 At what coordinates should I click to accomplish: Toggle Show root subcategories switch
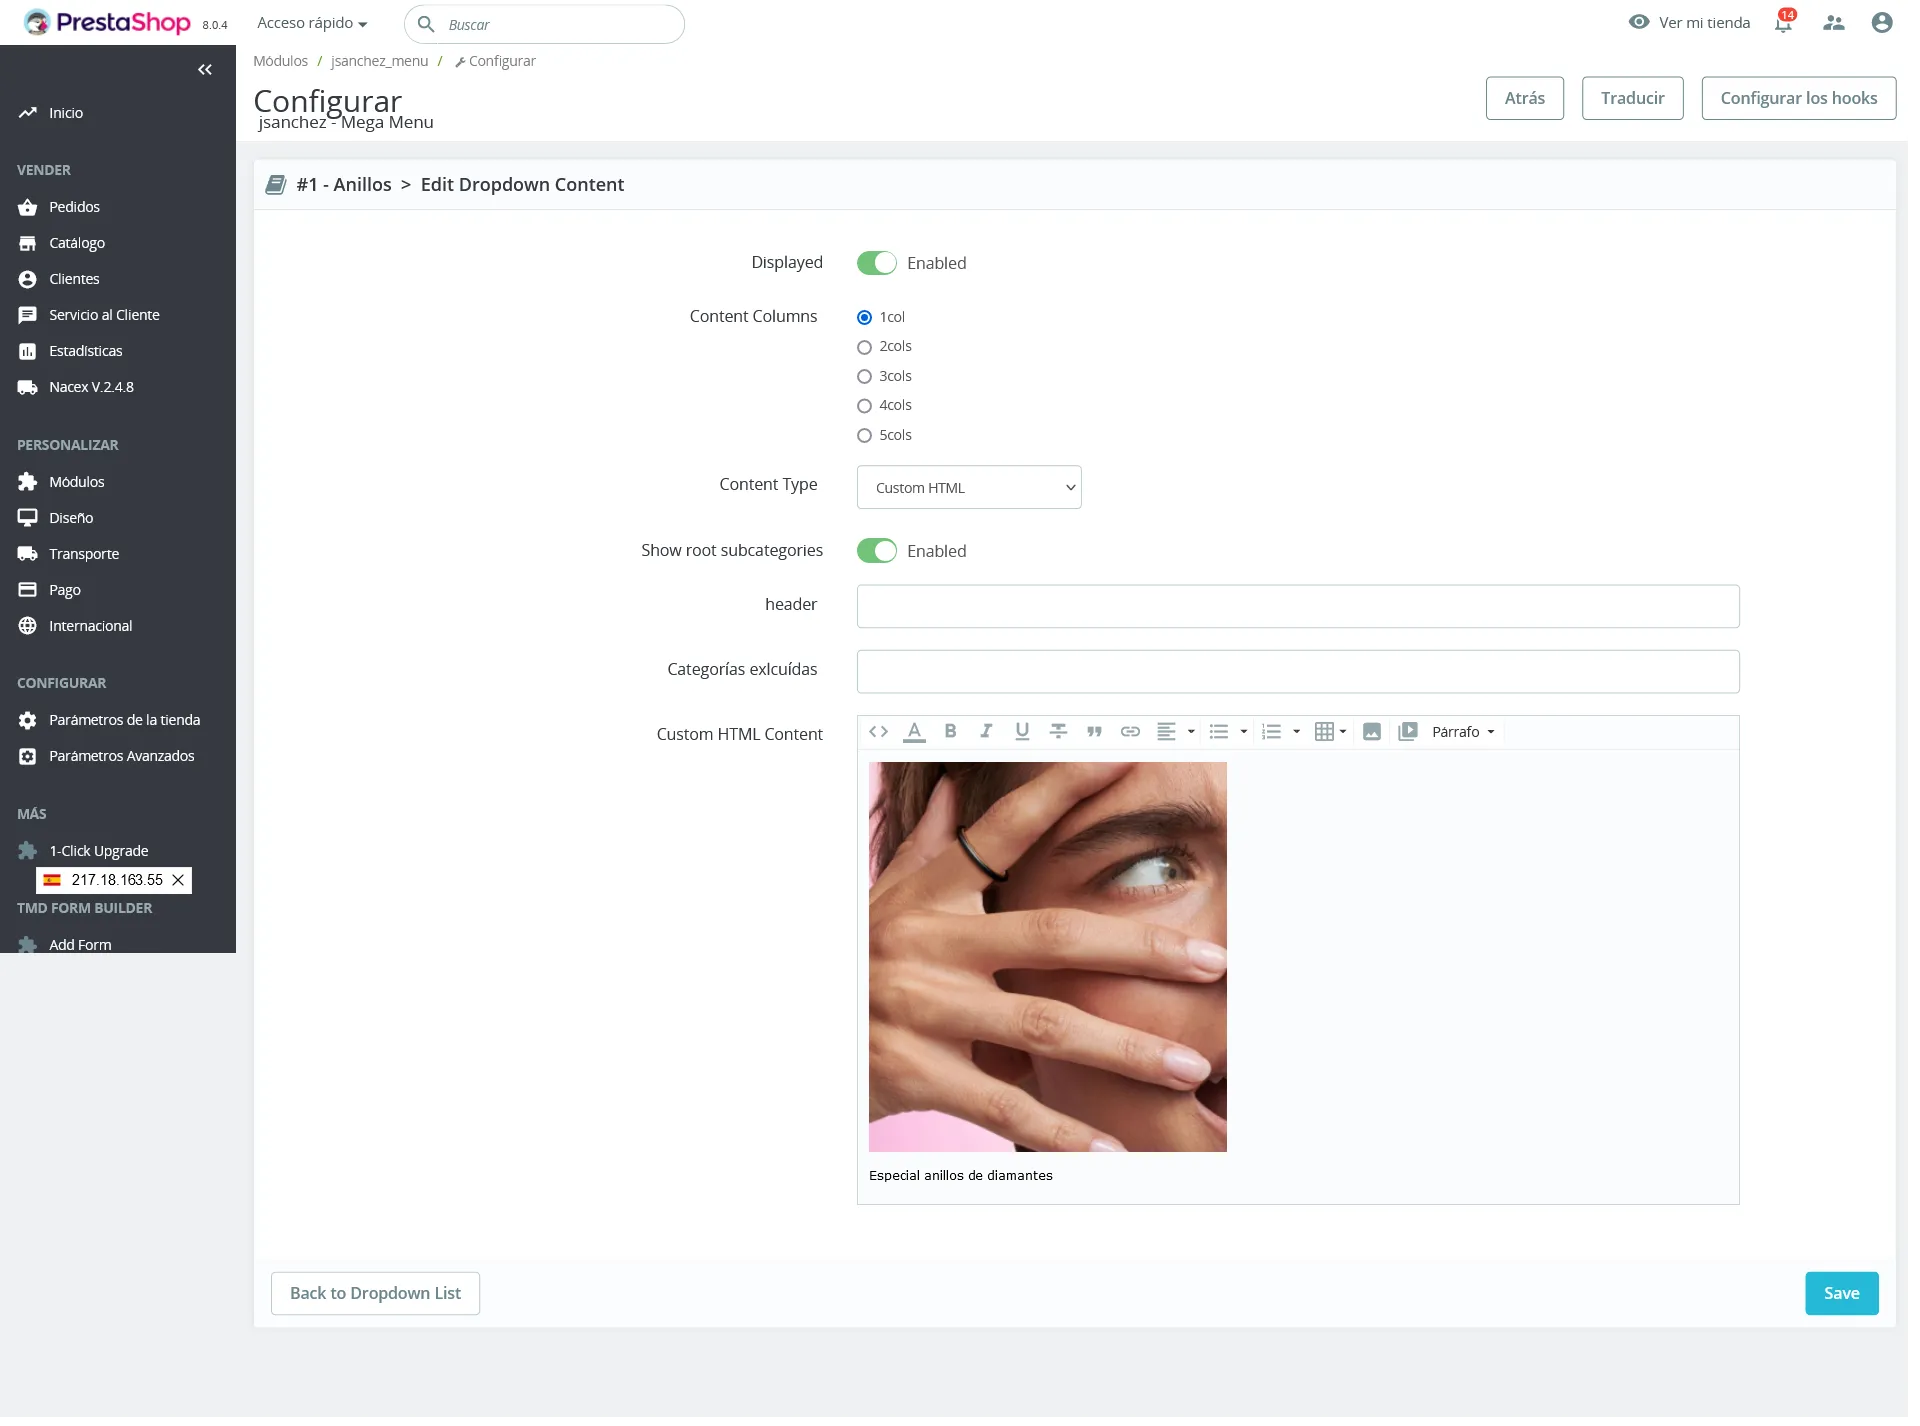pos(877,551)
